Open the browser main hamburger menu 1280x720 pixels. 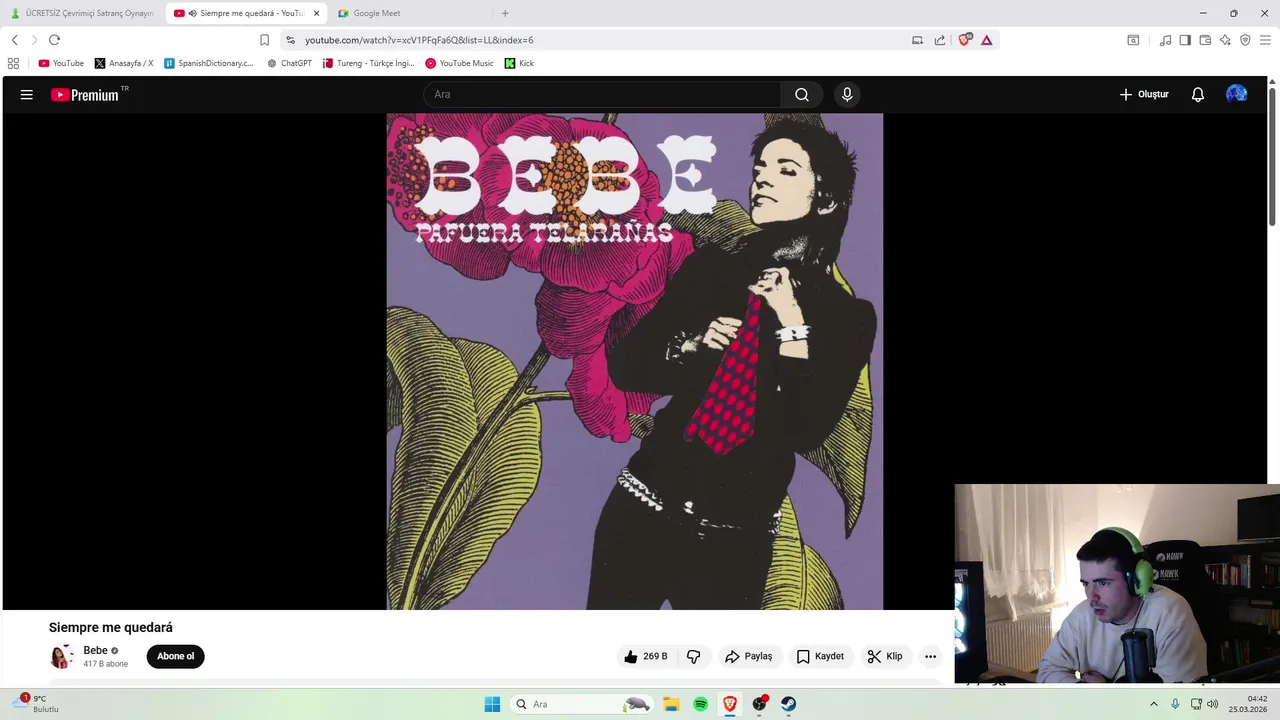[1265, 40]
